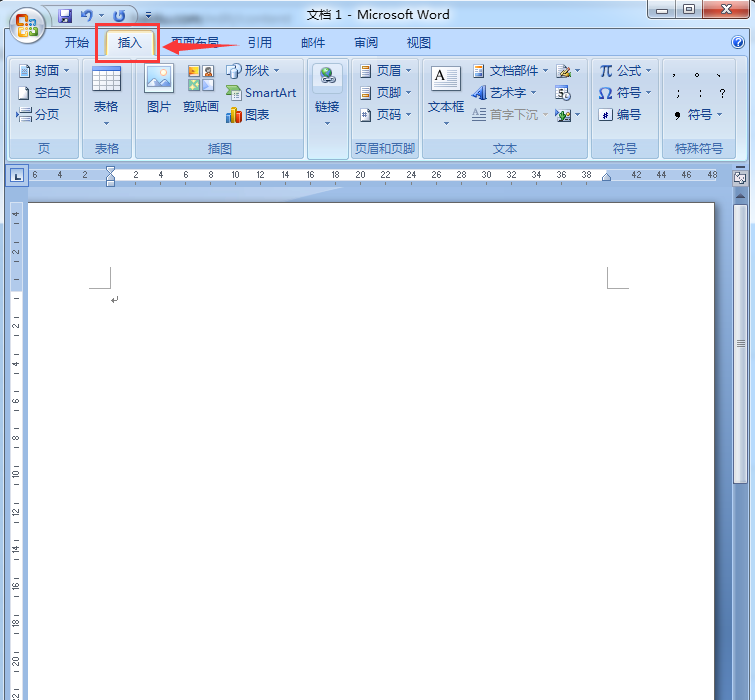Insert a blank page with 空白页

coord(44,92)
